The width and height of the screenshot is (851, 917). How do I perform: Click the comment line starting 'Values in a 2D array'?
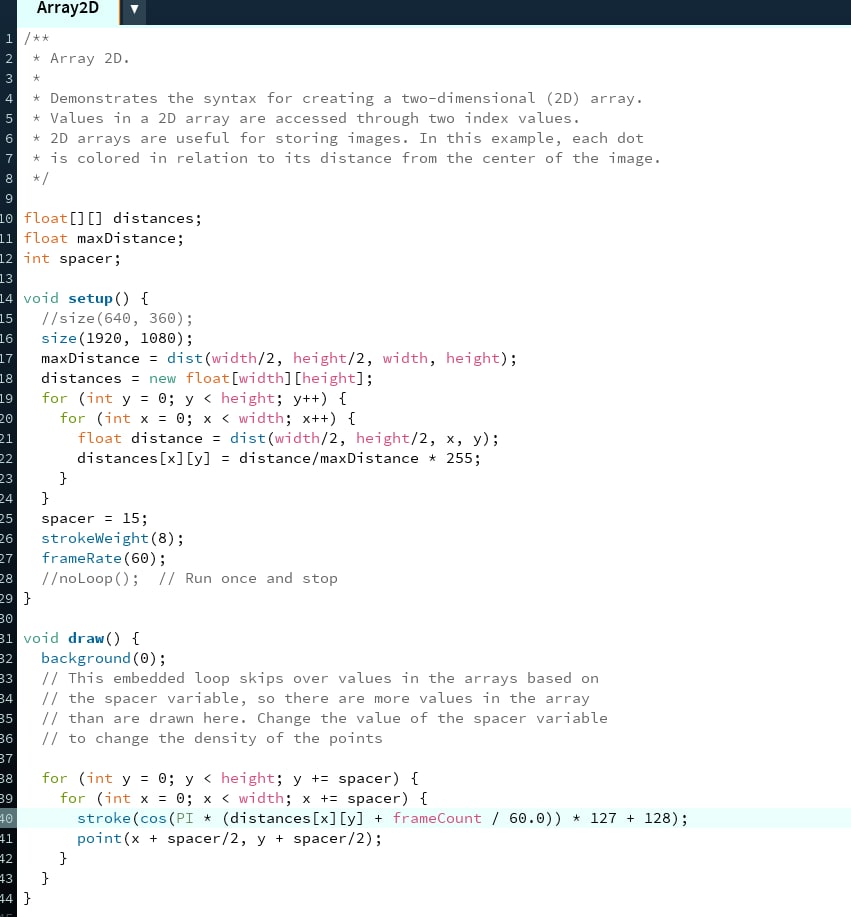306,118
